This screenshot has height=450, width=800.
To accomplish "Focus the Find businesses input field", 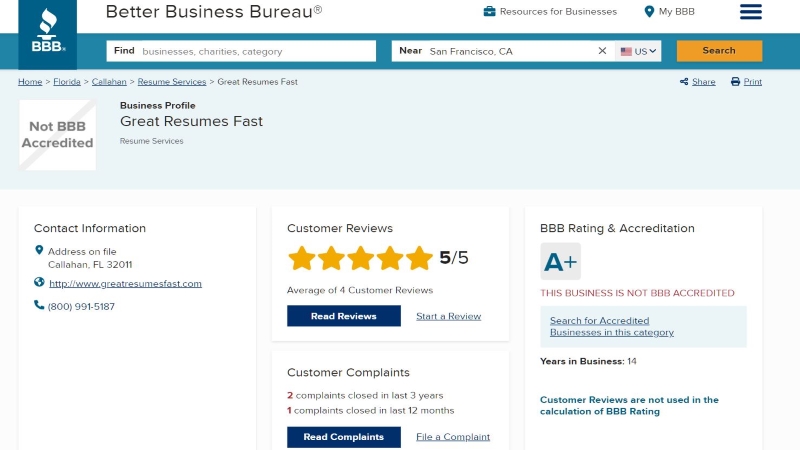I will 241,51.
